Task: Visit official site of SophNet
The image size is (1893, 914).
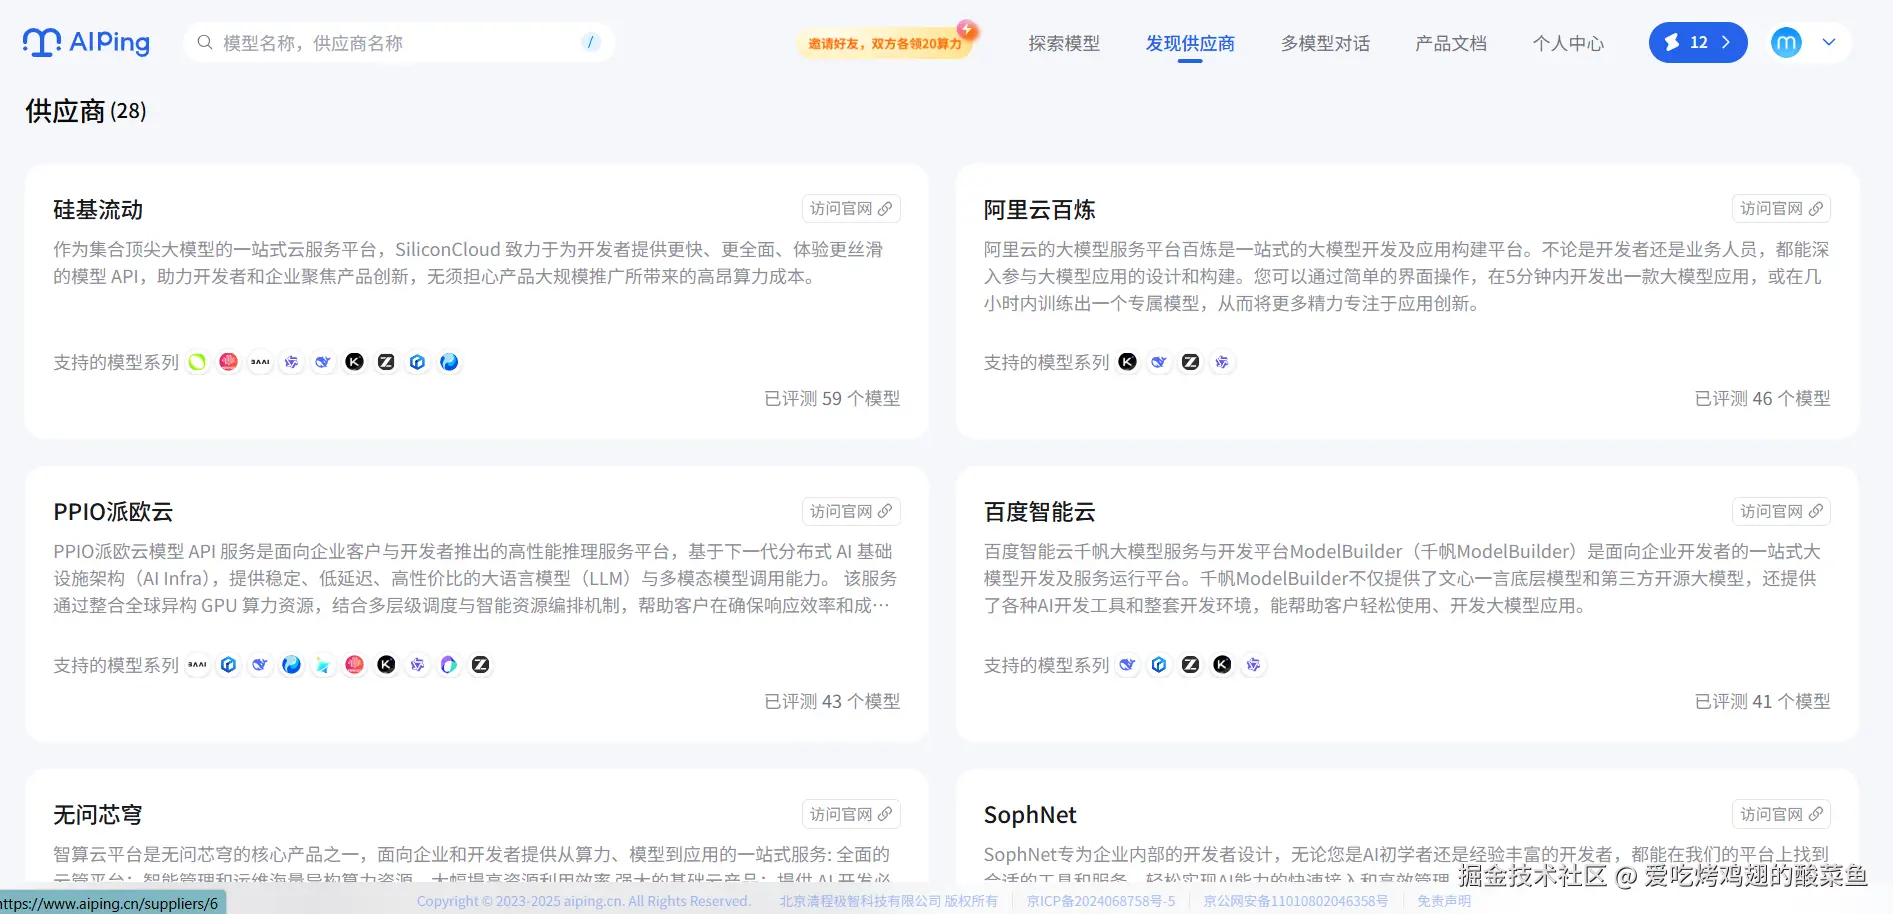Action: point(1781,815)
